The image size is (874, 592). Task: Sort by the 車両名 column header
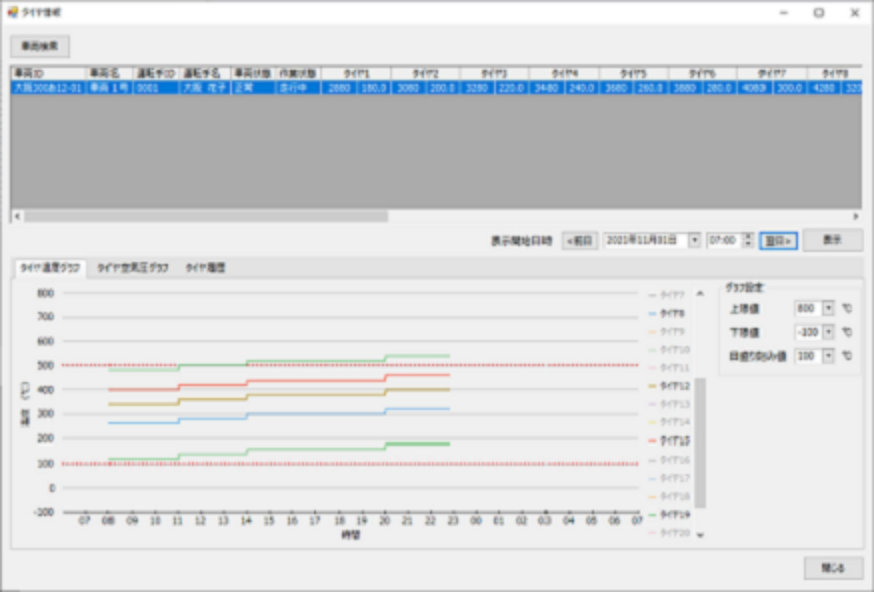click(109, 74)
